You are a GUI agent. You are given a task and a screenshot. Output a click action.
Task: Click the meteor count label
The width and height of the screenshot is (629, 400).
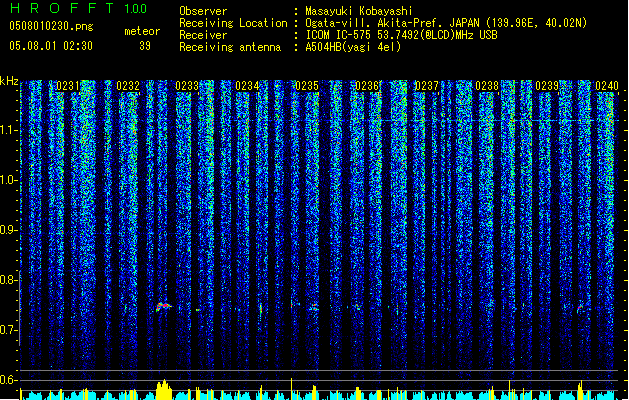pos(142,31)
